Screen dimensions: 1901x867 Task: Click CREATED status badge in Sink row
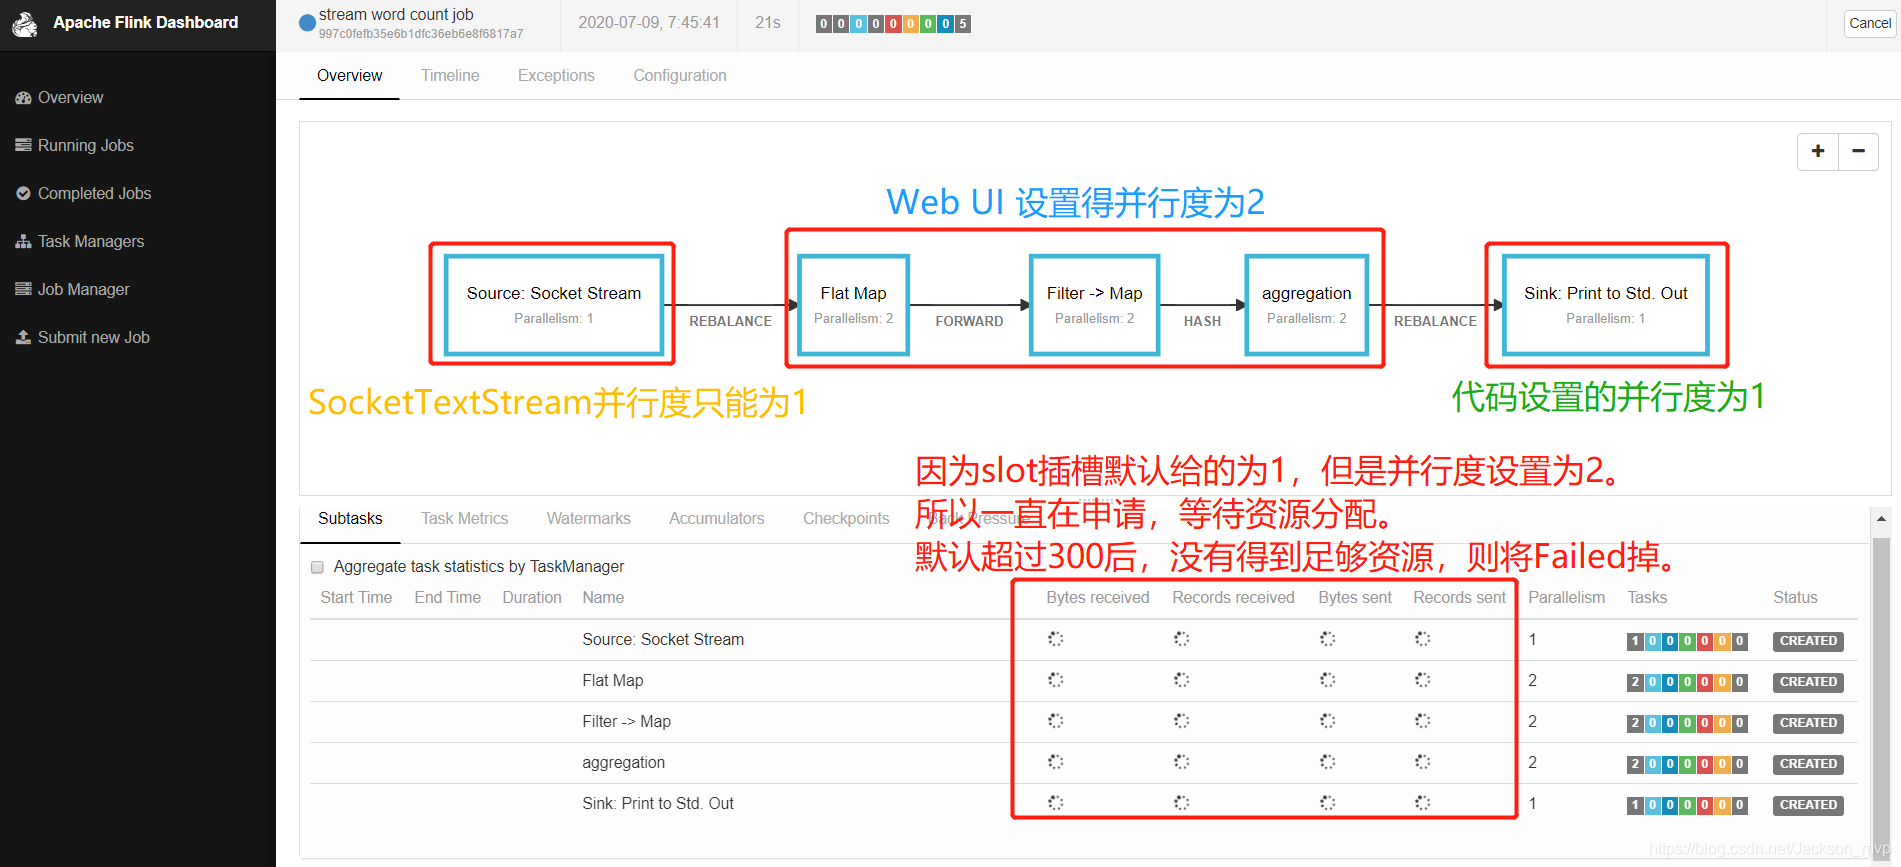pos(1808,805)
